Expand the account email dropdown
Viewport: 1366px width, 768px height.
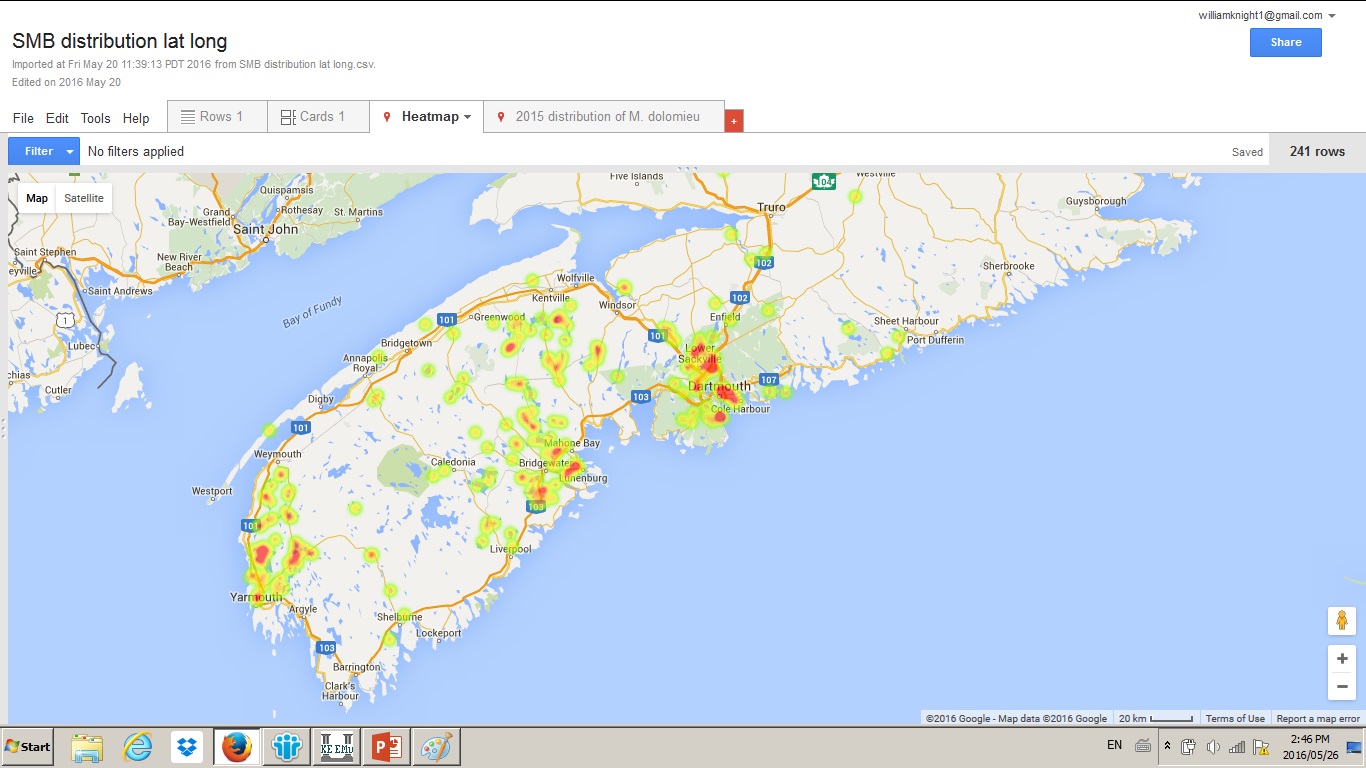(1332, 16)
